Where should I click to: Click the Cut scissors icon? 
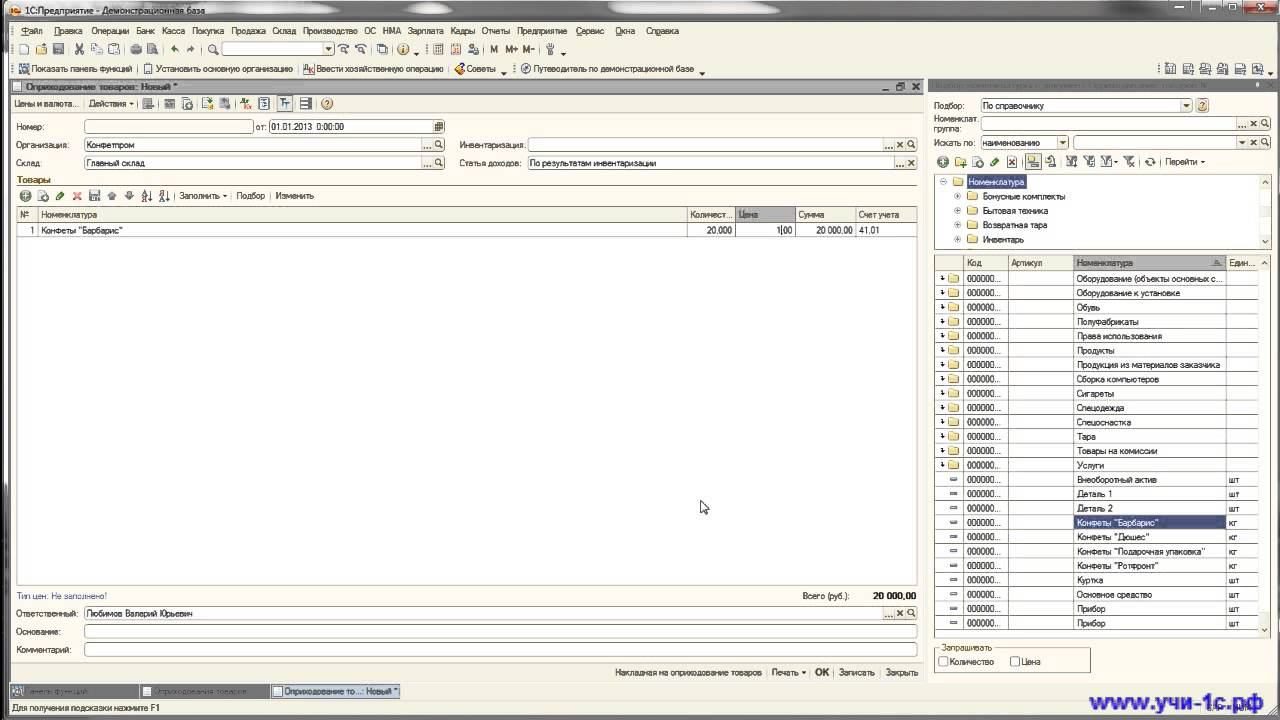(x=80, y=49)
